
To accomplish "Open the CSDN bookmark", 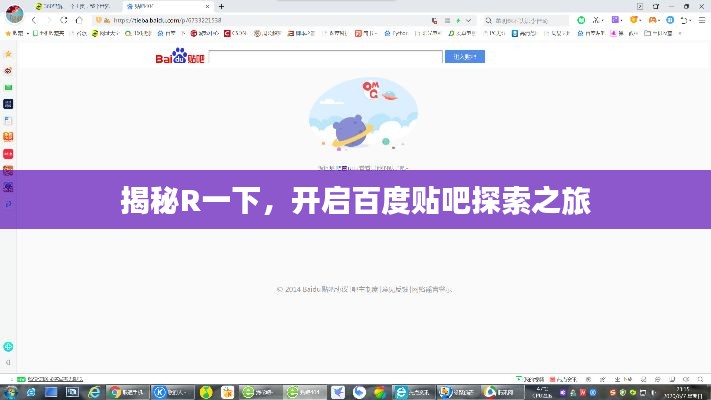I will pos(235,33).
